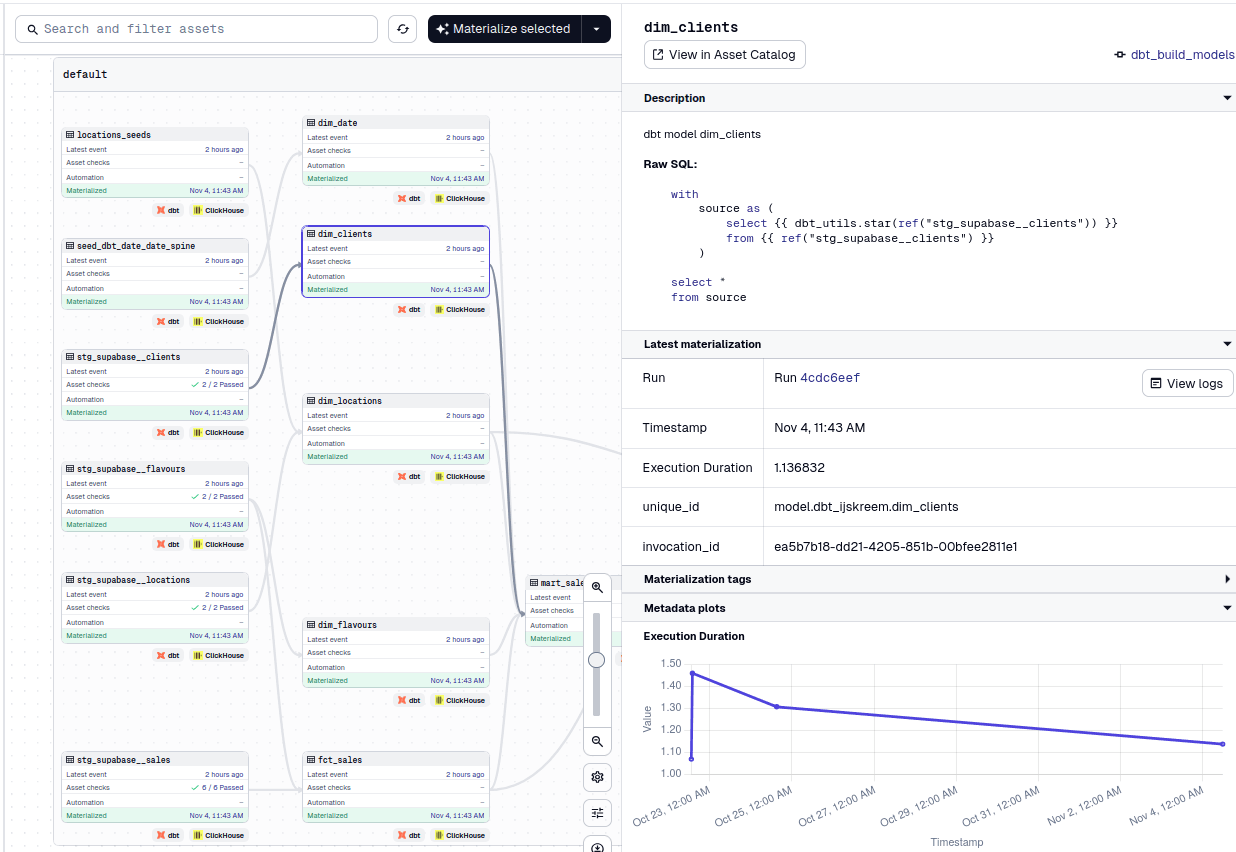Open graph settings gear icon

[597, 777]
